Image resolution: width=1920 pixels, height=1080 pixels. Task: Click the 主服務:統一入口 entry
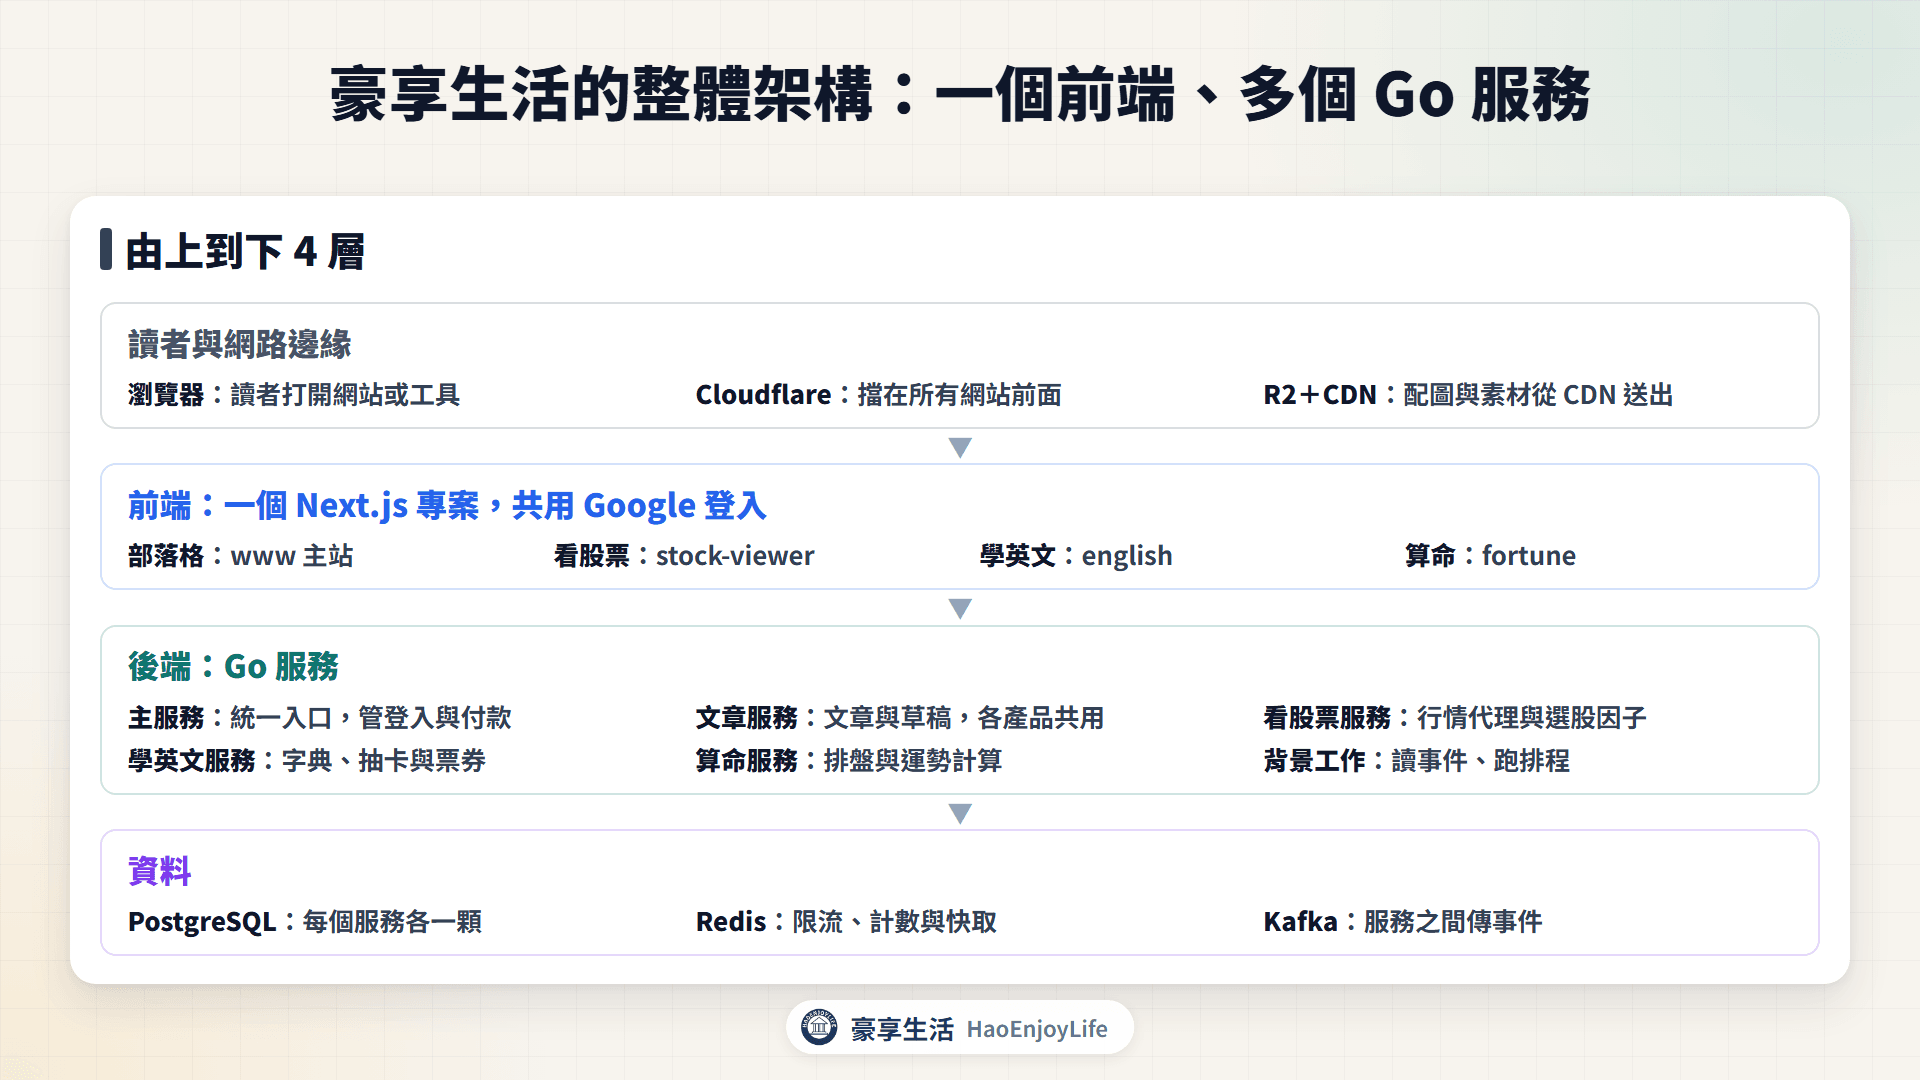320,718
